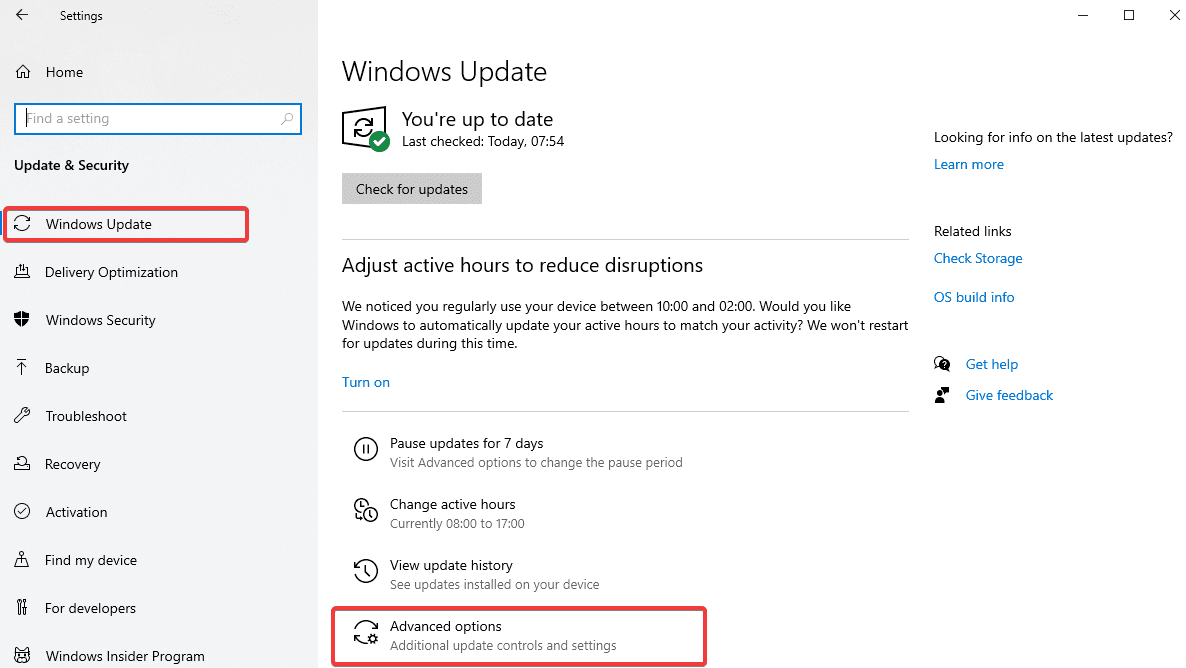Open Windows Insider Program settings

(x=125, y=655)
